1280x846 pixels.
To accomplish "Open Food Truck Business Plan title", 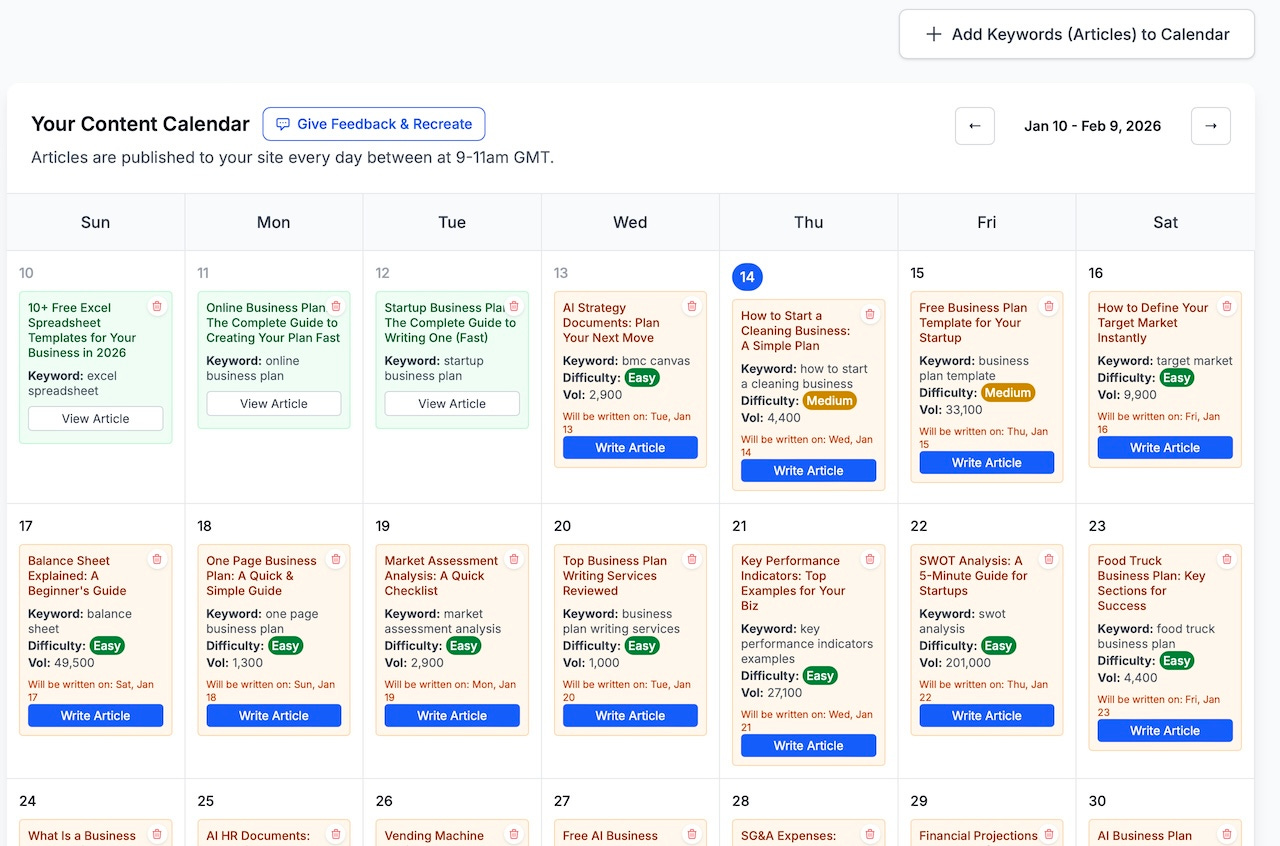I will 1151,583.
